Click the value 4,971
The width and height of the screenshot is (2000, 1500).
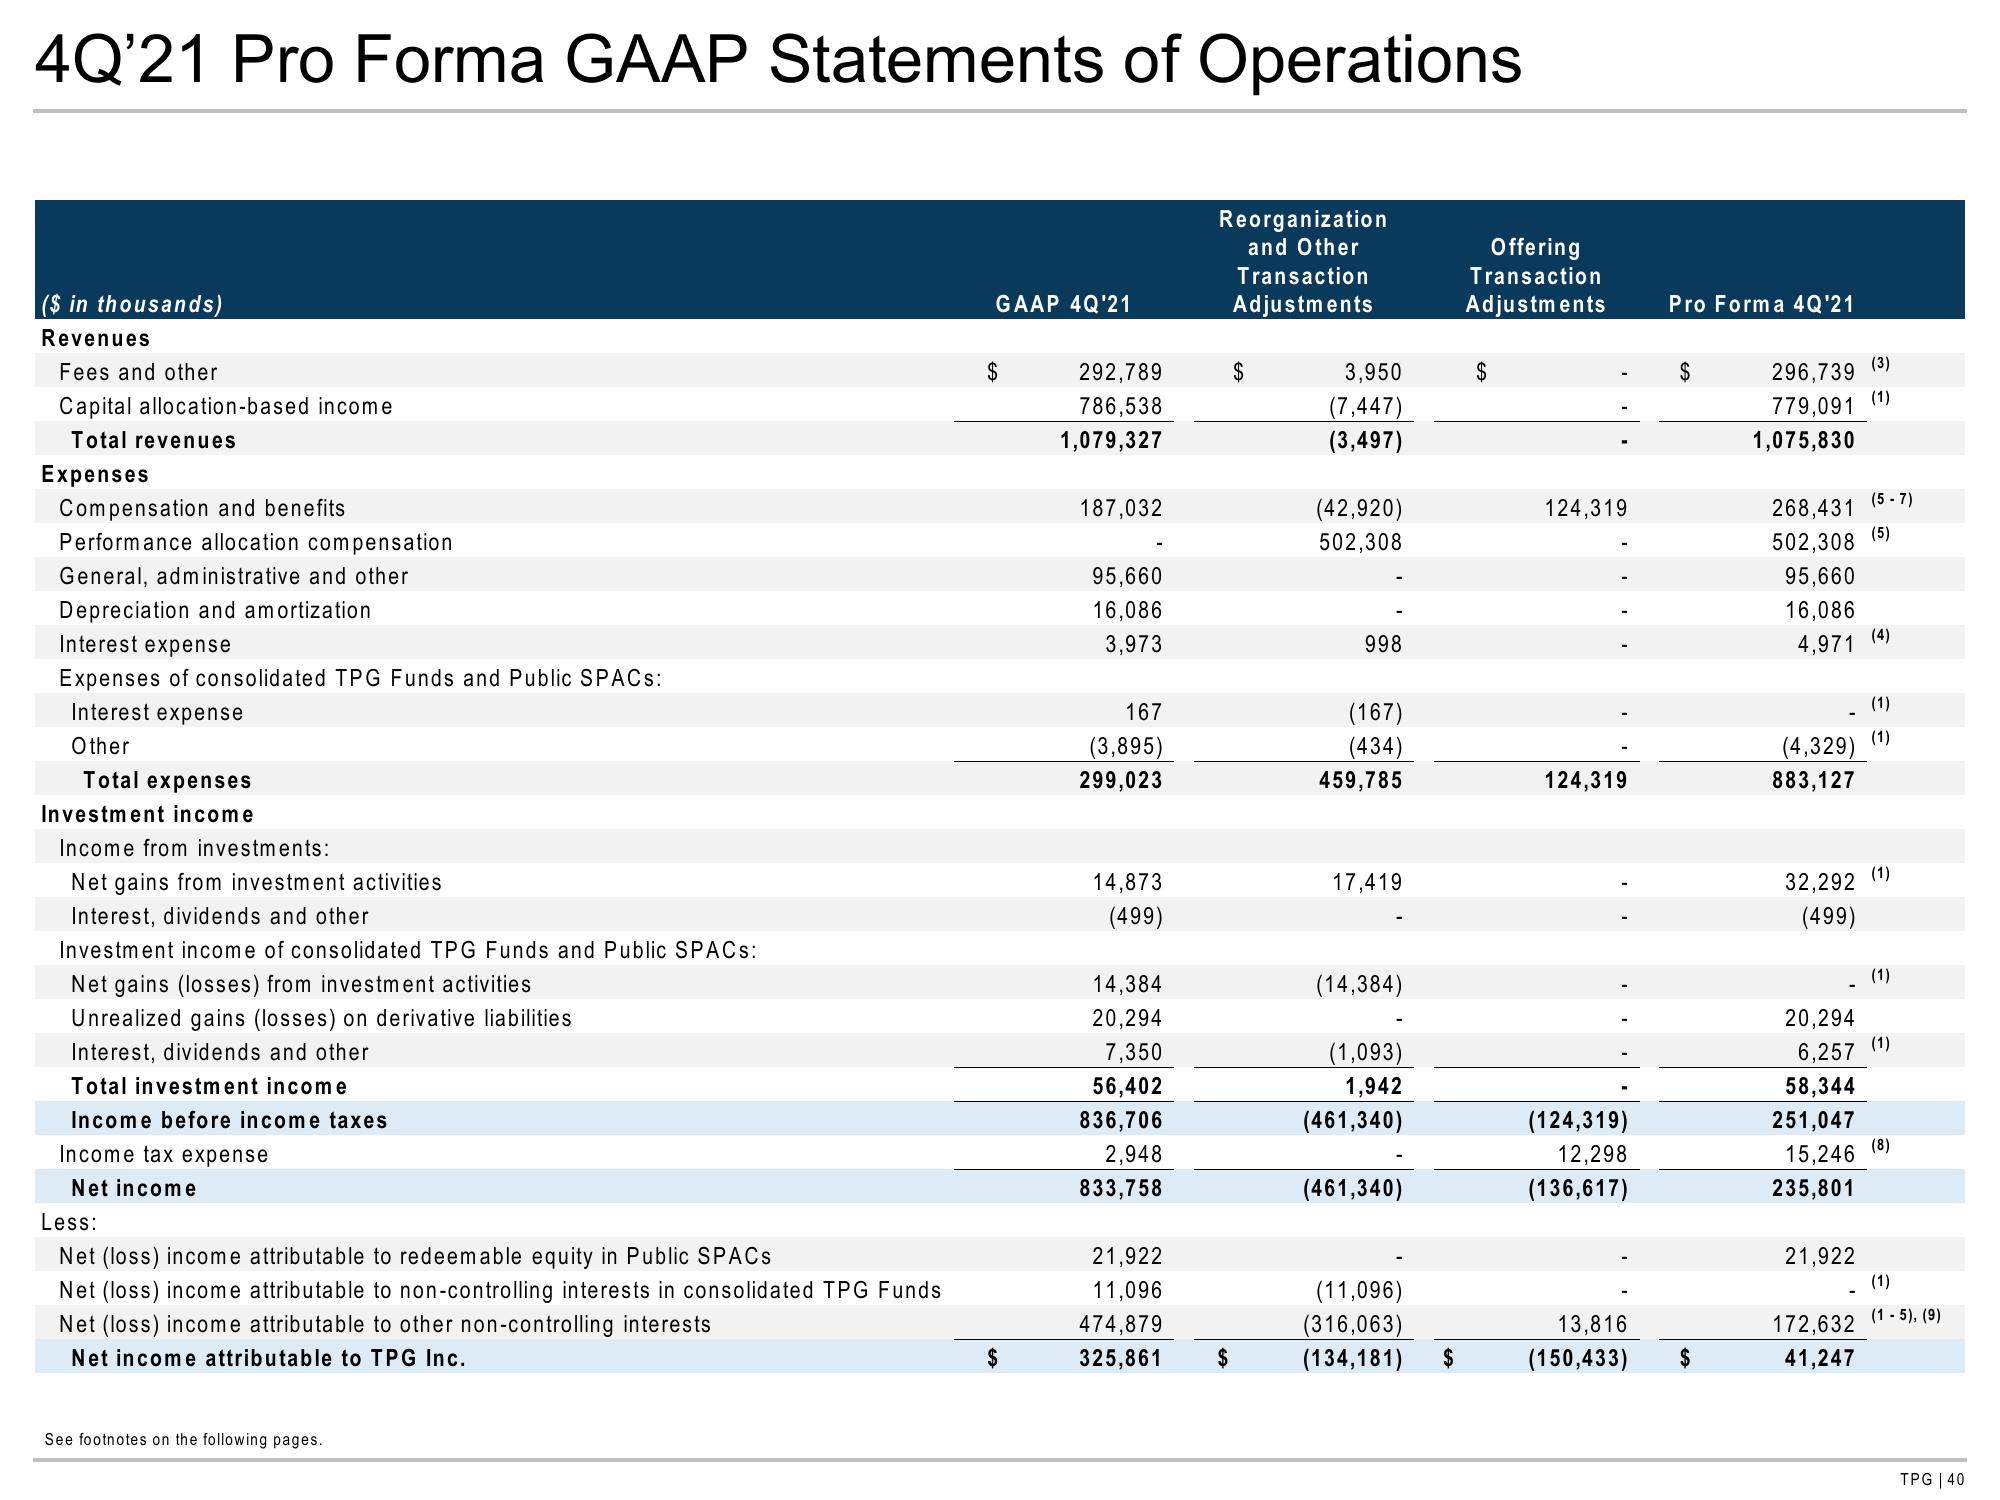coord(1826,644)
